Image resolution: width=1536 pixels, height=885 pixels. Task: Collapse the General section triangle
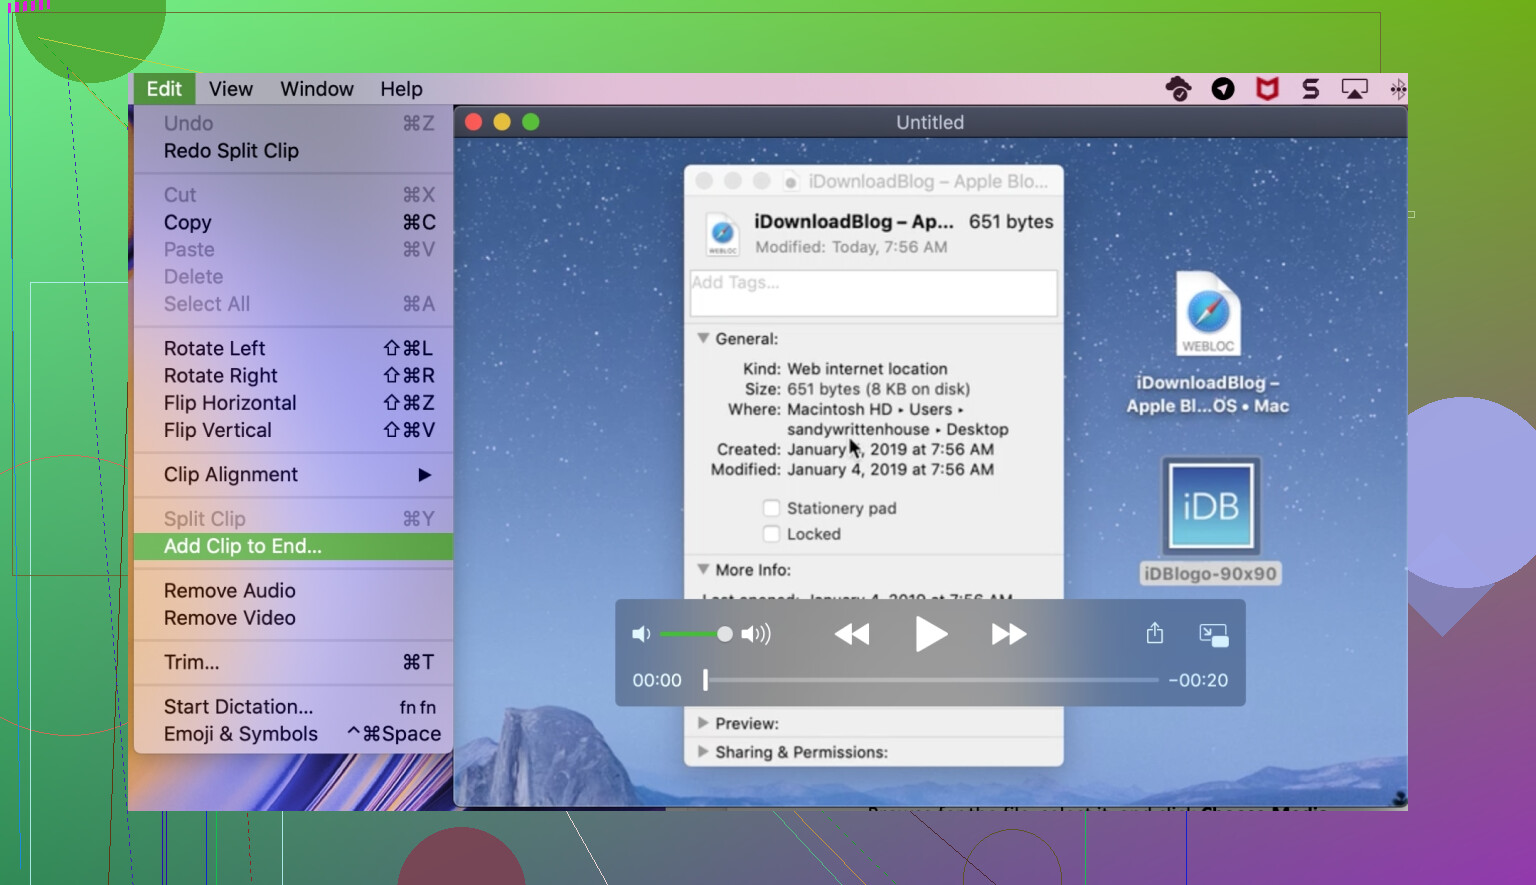click(x=703, y=339)
